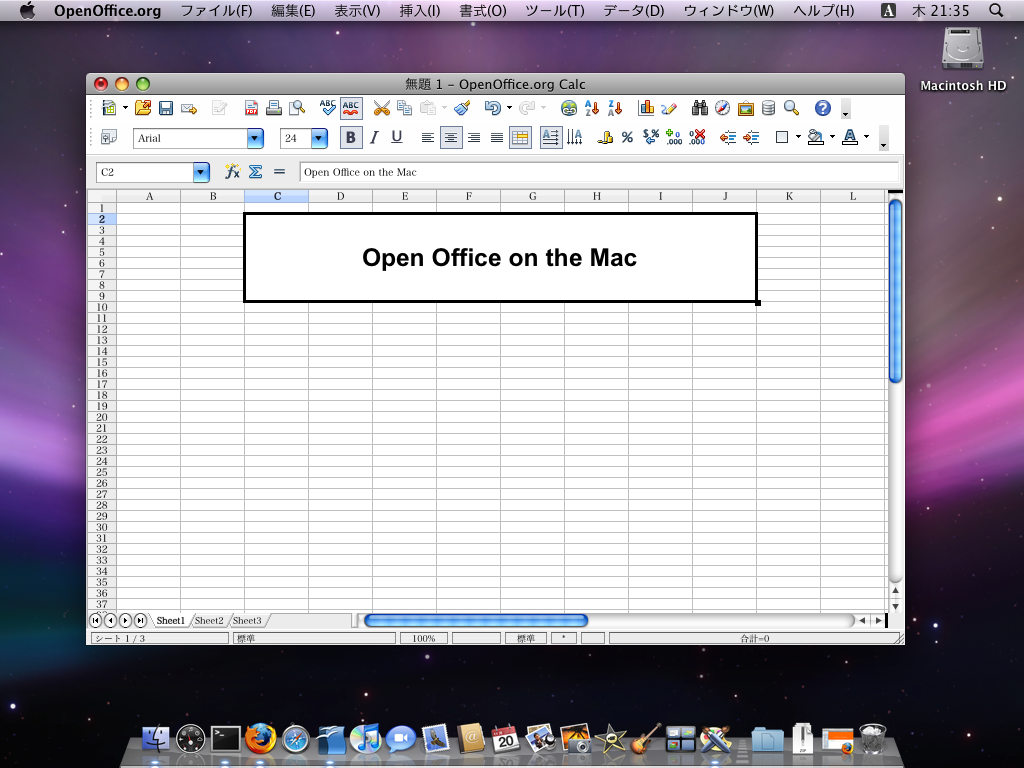Toggle Italic formatting button
Screen dimensions: 1024x768
[374, 138]
